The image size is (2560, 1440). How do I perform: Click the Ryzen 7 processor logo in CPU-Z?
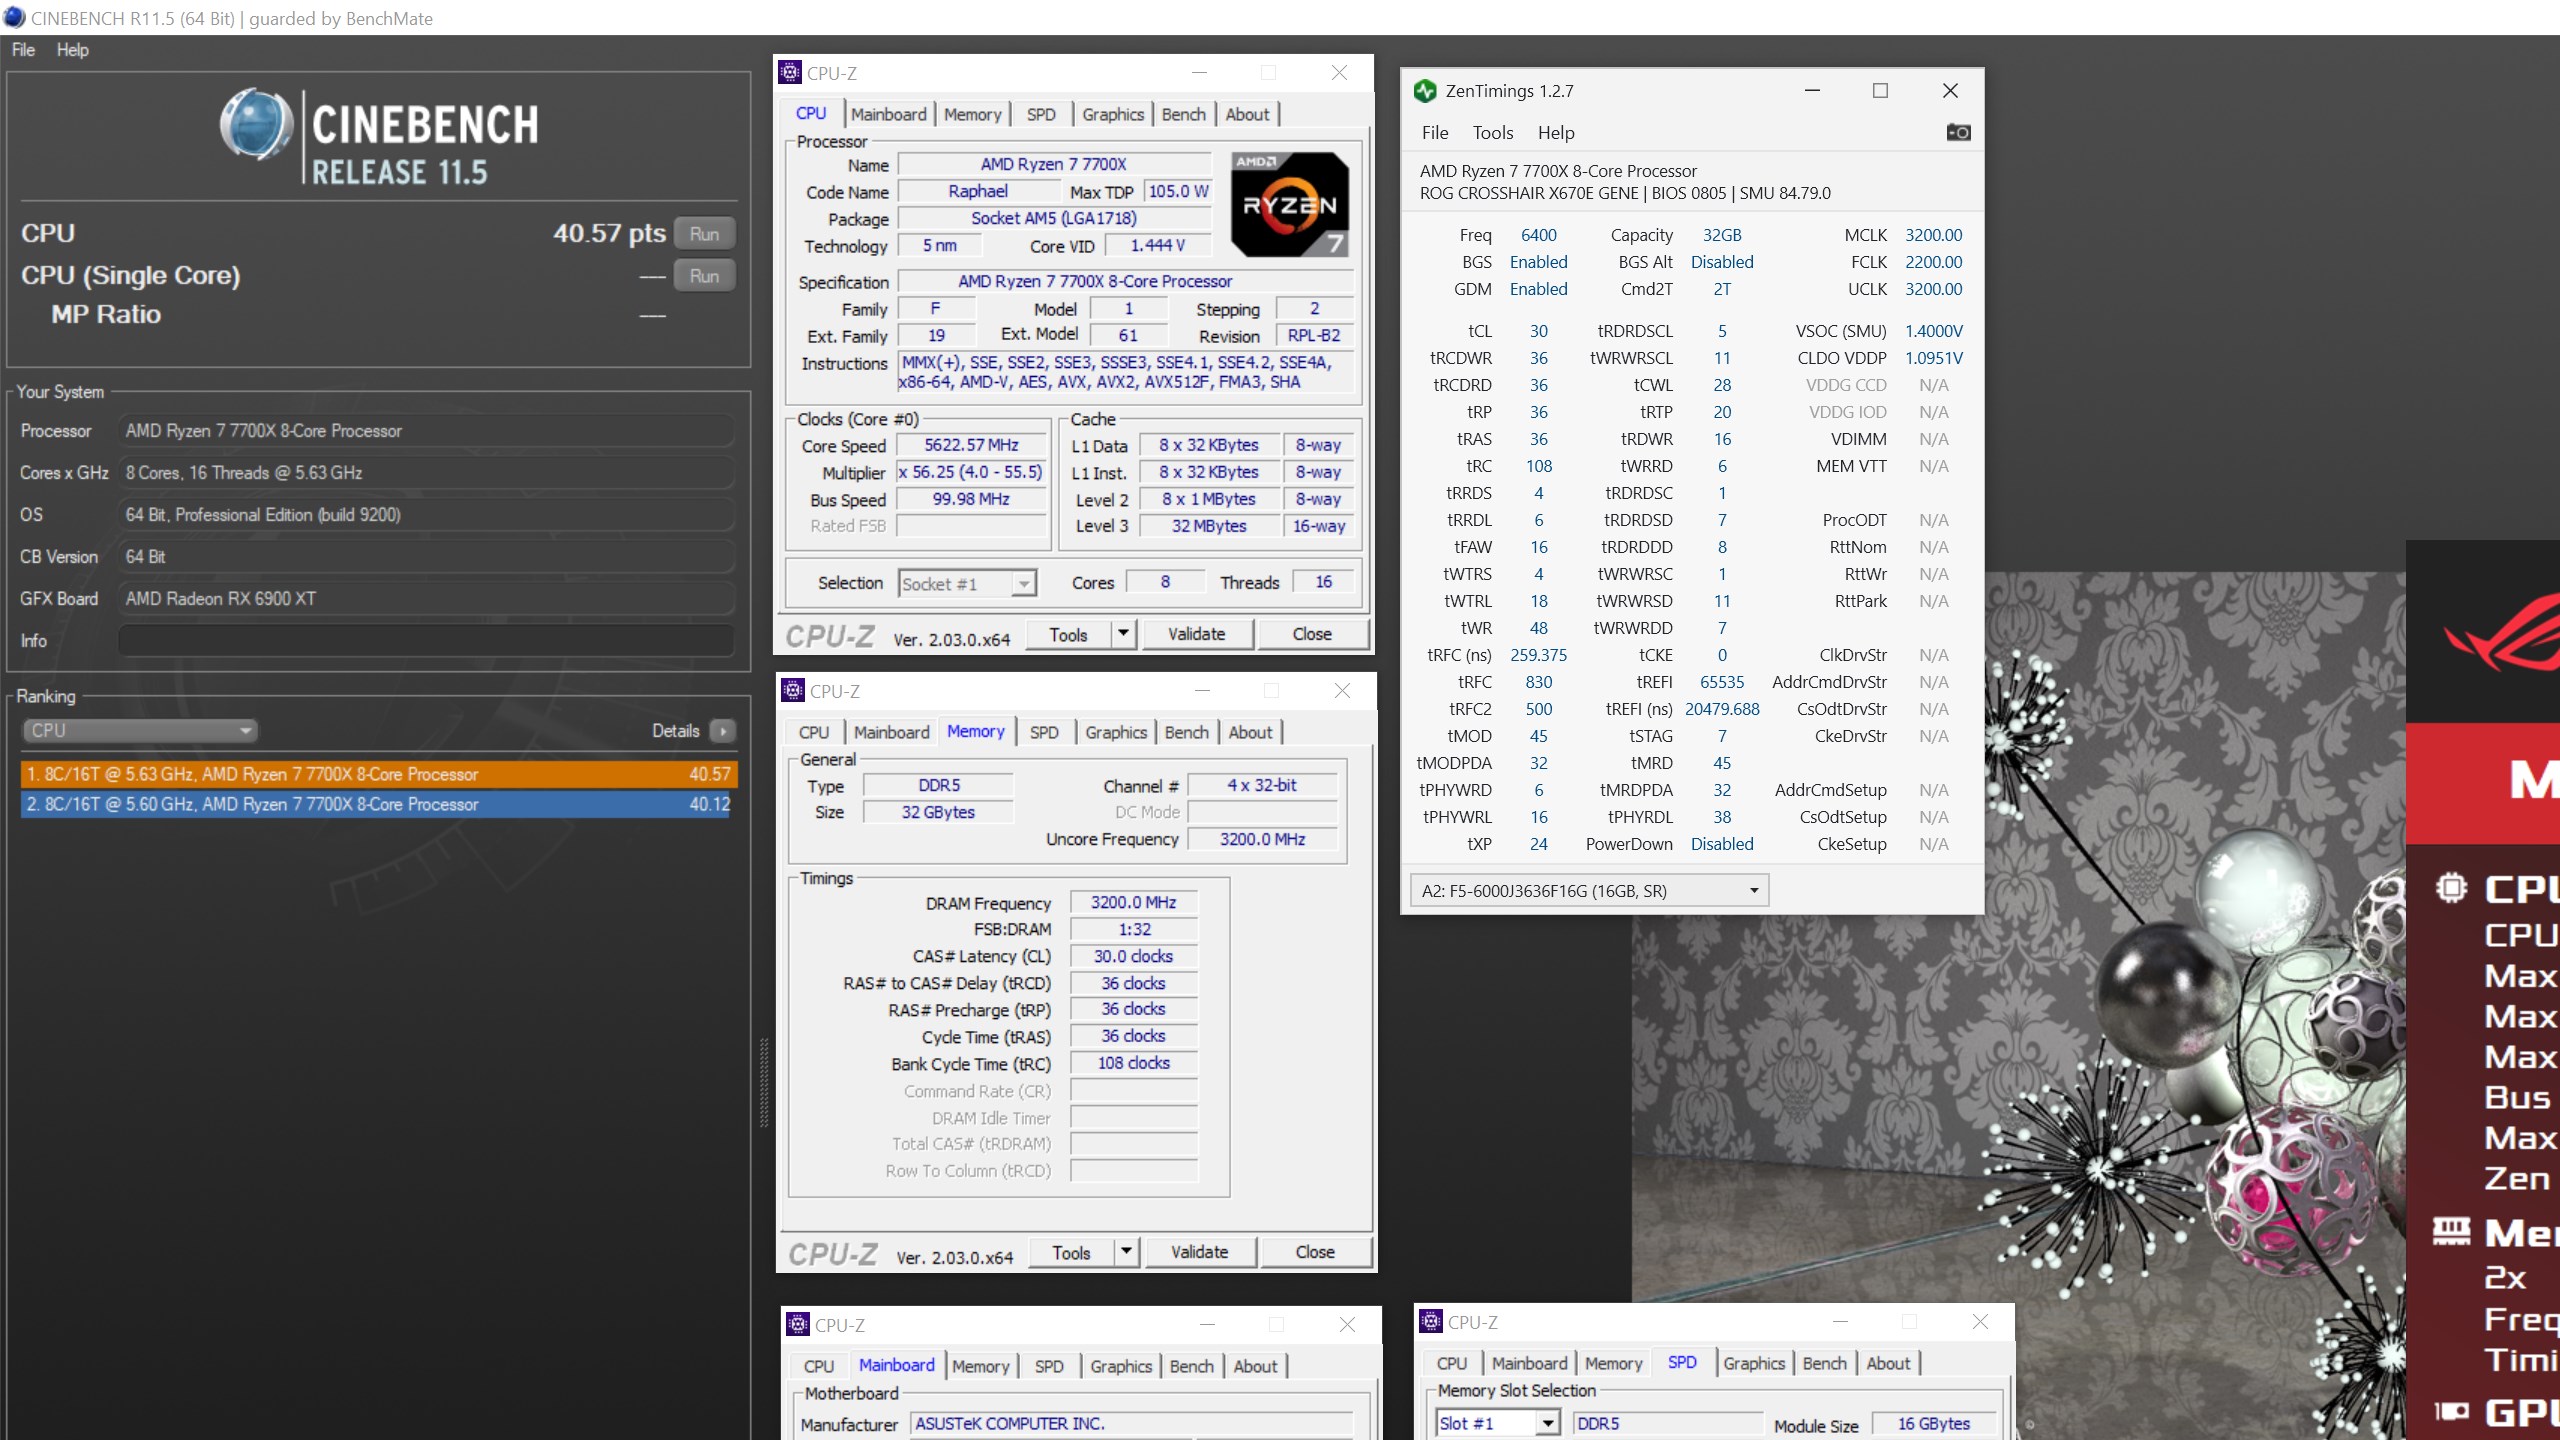point(1289,205)
